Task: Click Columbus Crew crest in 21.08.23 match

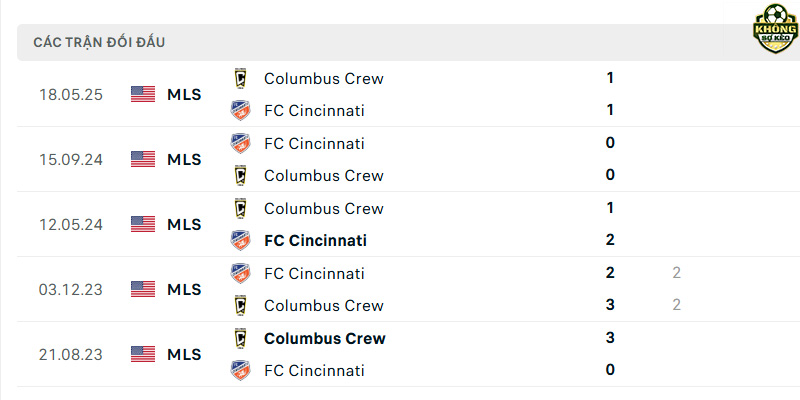Action: click(x=240, y=338)
